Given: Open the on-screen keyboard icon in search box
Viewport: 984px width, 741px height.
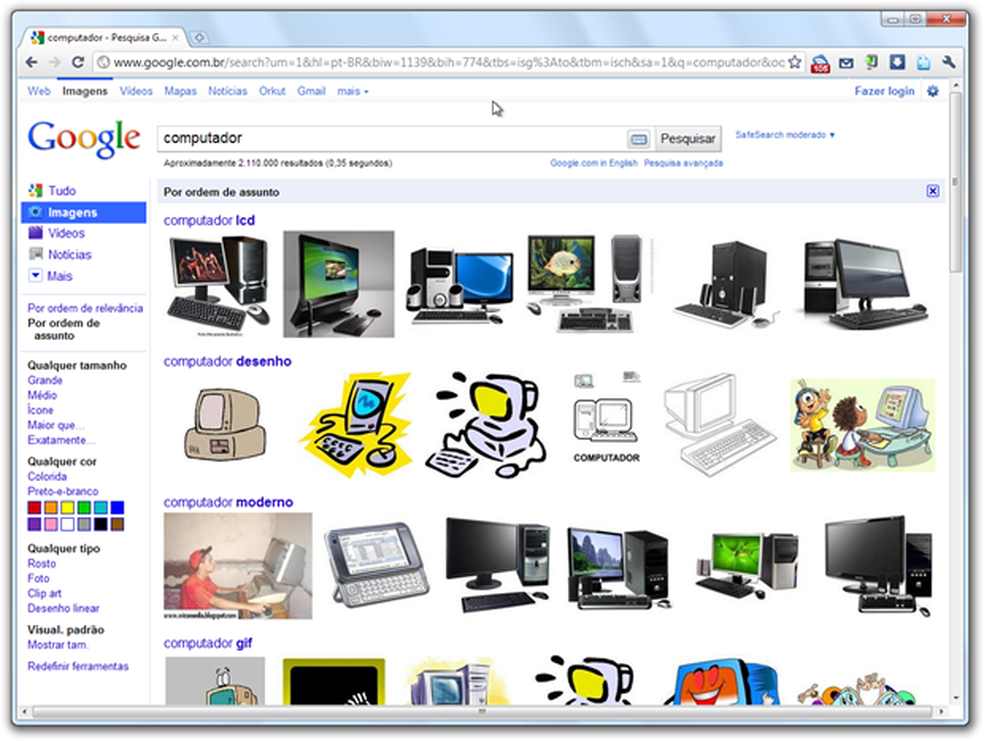Looking at the screenshot, I should pos(636,137).
